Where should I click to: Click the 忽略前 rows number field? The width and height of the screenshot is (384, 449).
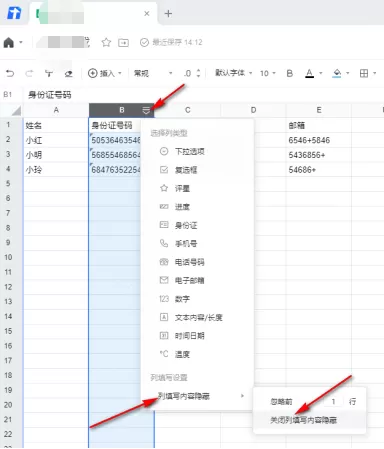(333, 402)
